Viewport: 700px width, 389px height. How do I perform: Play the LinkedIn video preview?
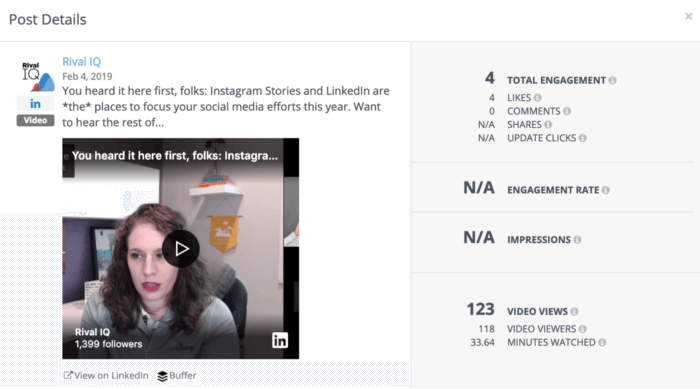pyautogui.click(x=180, y=249)
